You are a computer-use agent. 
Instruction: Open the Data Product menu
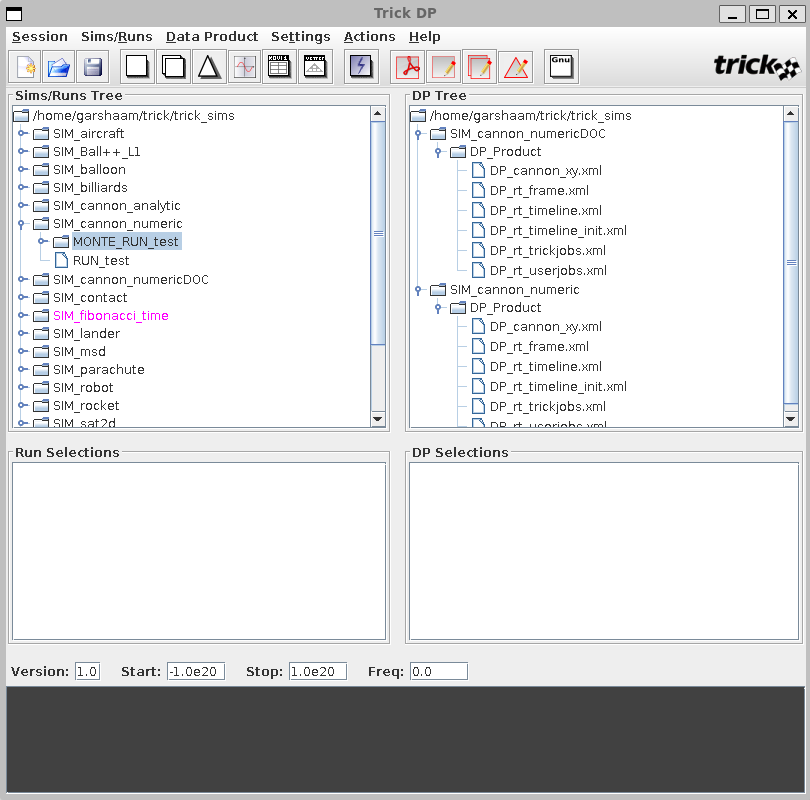click(x=212, y=37)
